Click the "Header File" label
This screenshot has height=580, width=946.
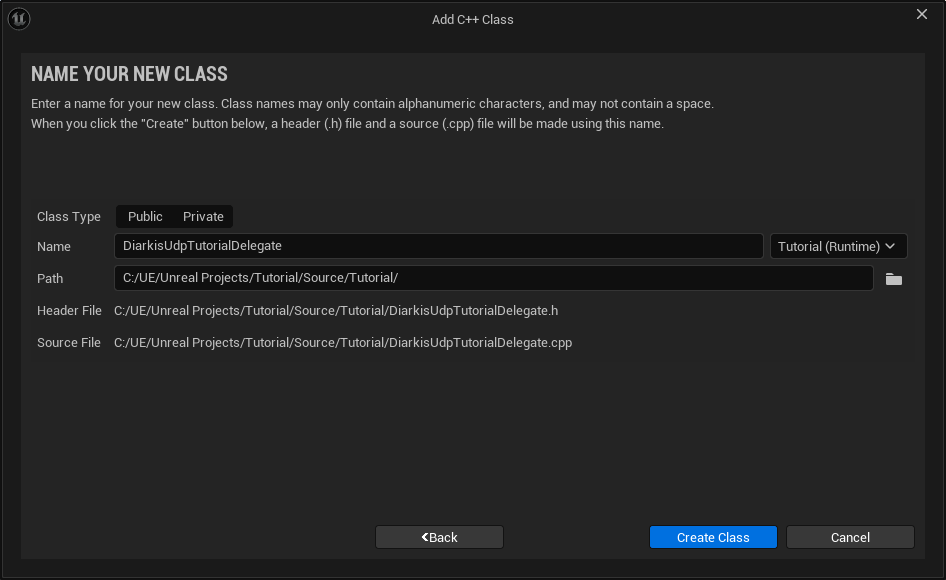point(69,311)
